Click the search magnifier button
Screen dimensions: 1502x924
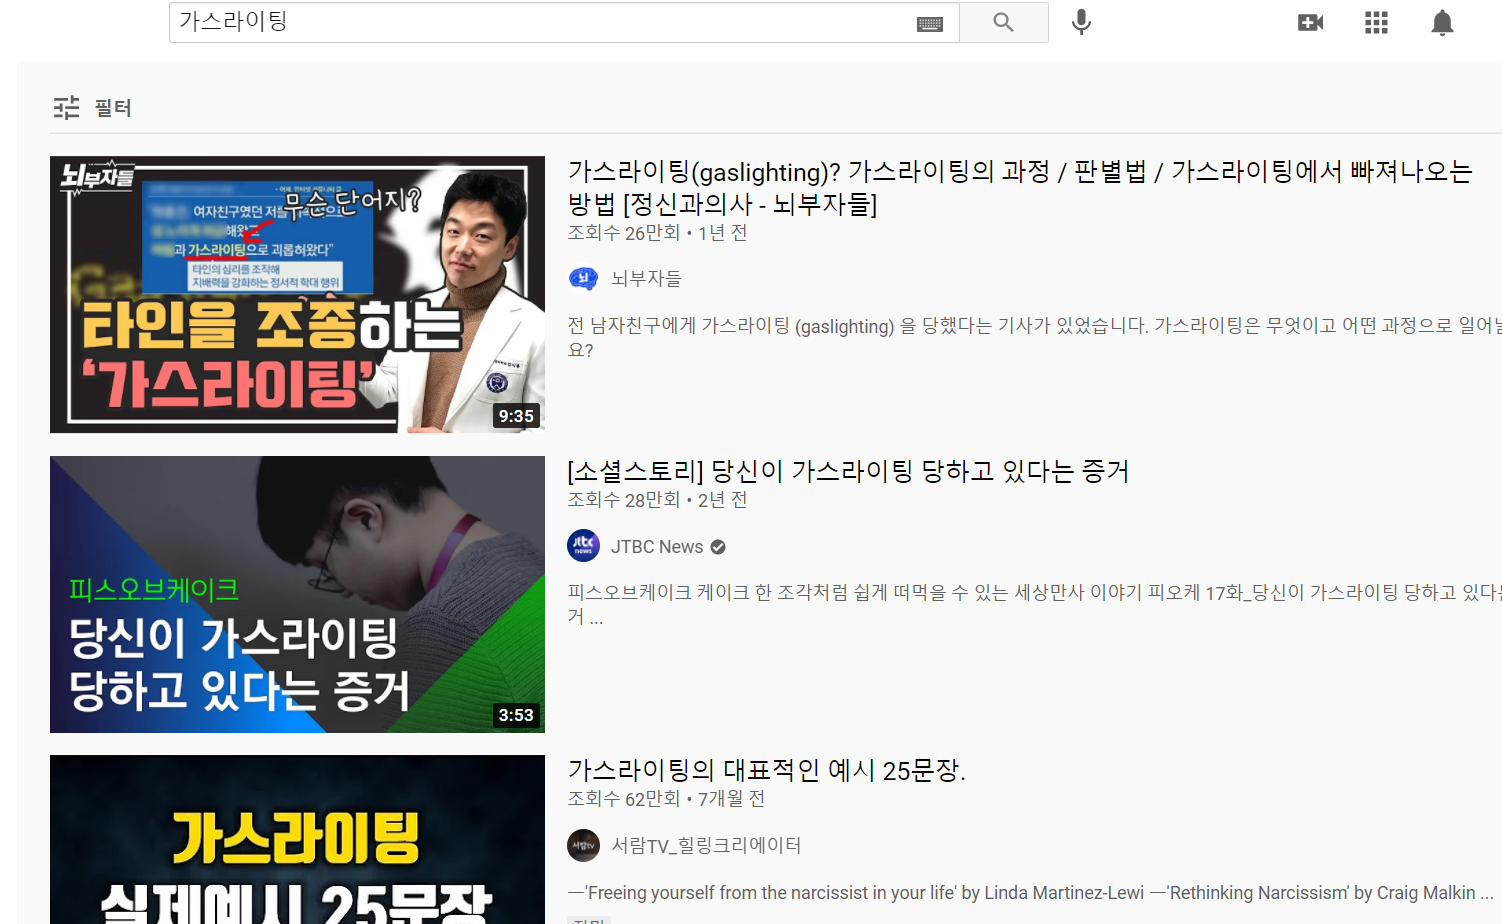(x=1003, y=22)
